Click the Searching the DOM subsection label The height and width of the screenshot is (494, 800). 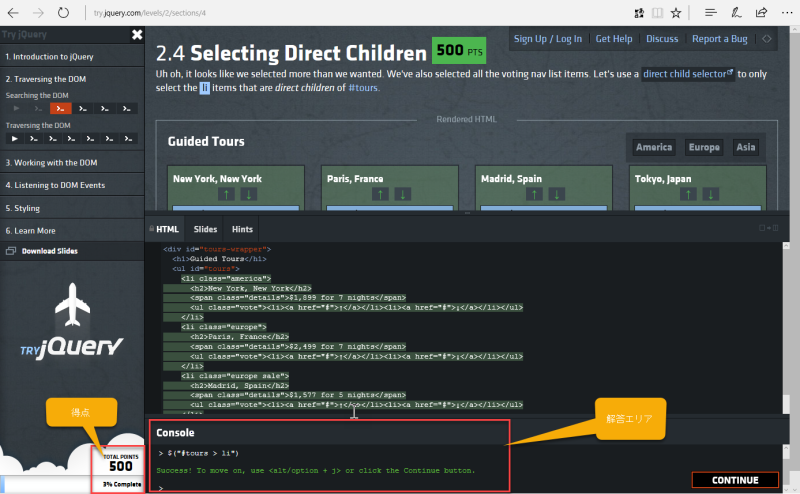(37, 95)
